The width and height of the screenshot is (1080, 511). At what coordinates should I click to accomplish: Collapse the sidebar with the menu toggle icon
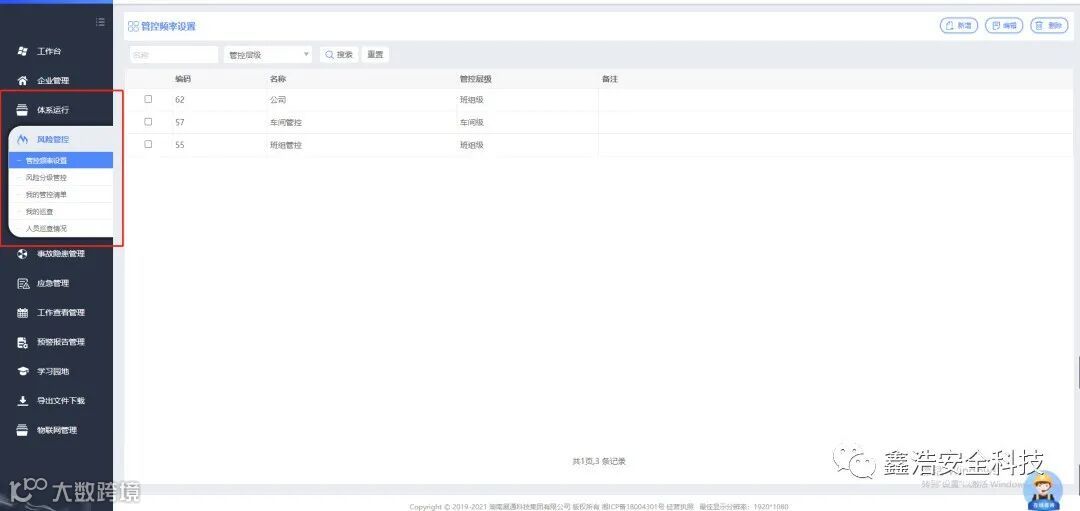click(x=101, y=22)
